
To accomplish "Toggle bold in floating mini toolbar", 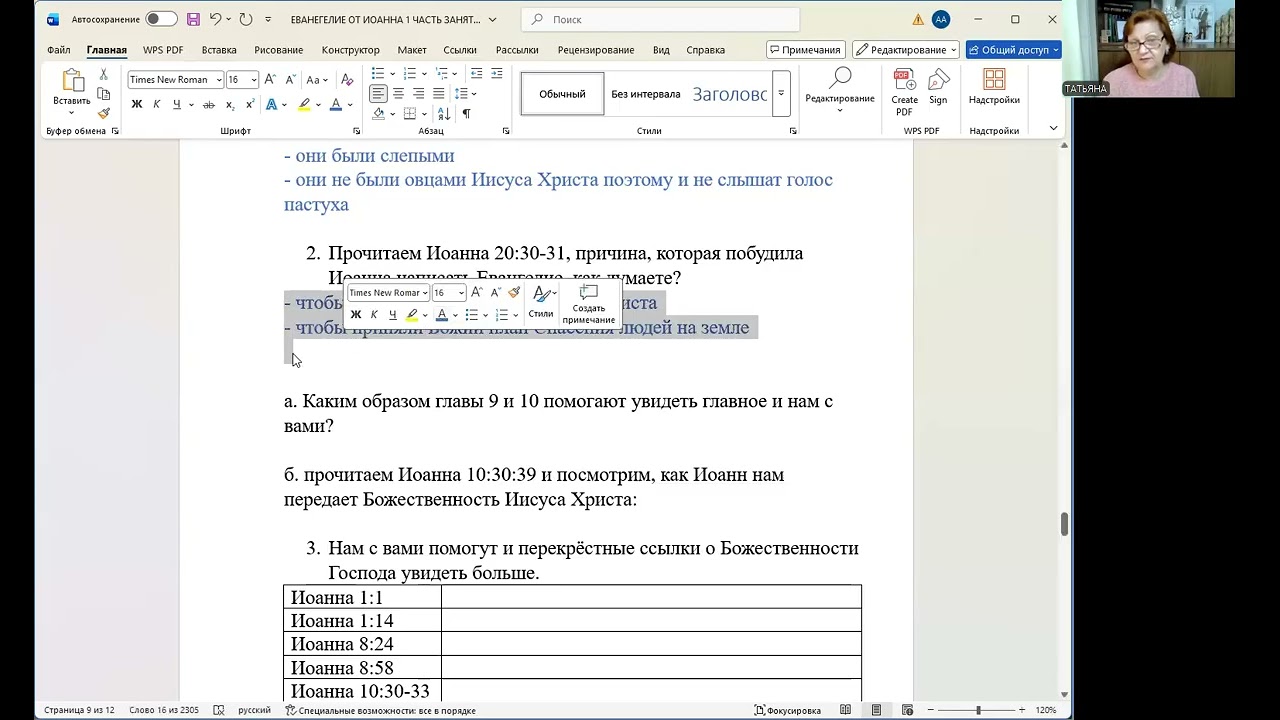I will (355, 315).
